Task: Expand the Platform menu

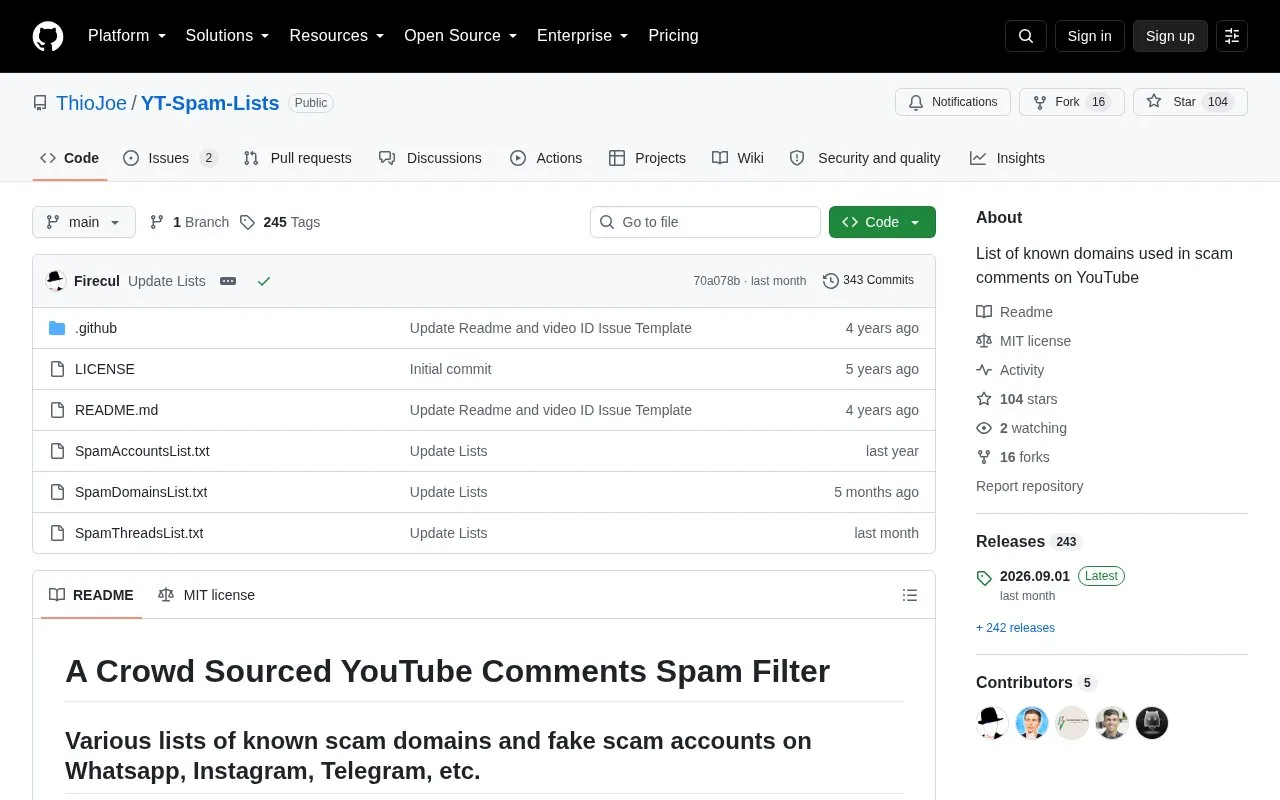Action: click(127, 36)
